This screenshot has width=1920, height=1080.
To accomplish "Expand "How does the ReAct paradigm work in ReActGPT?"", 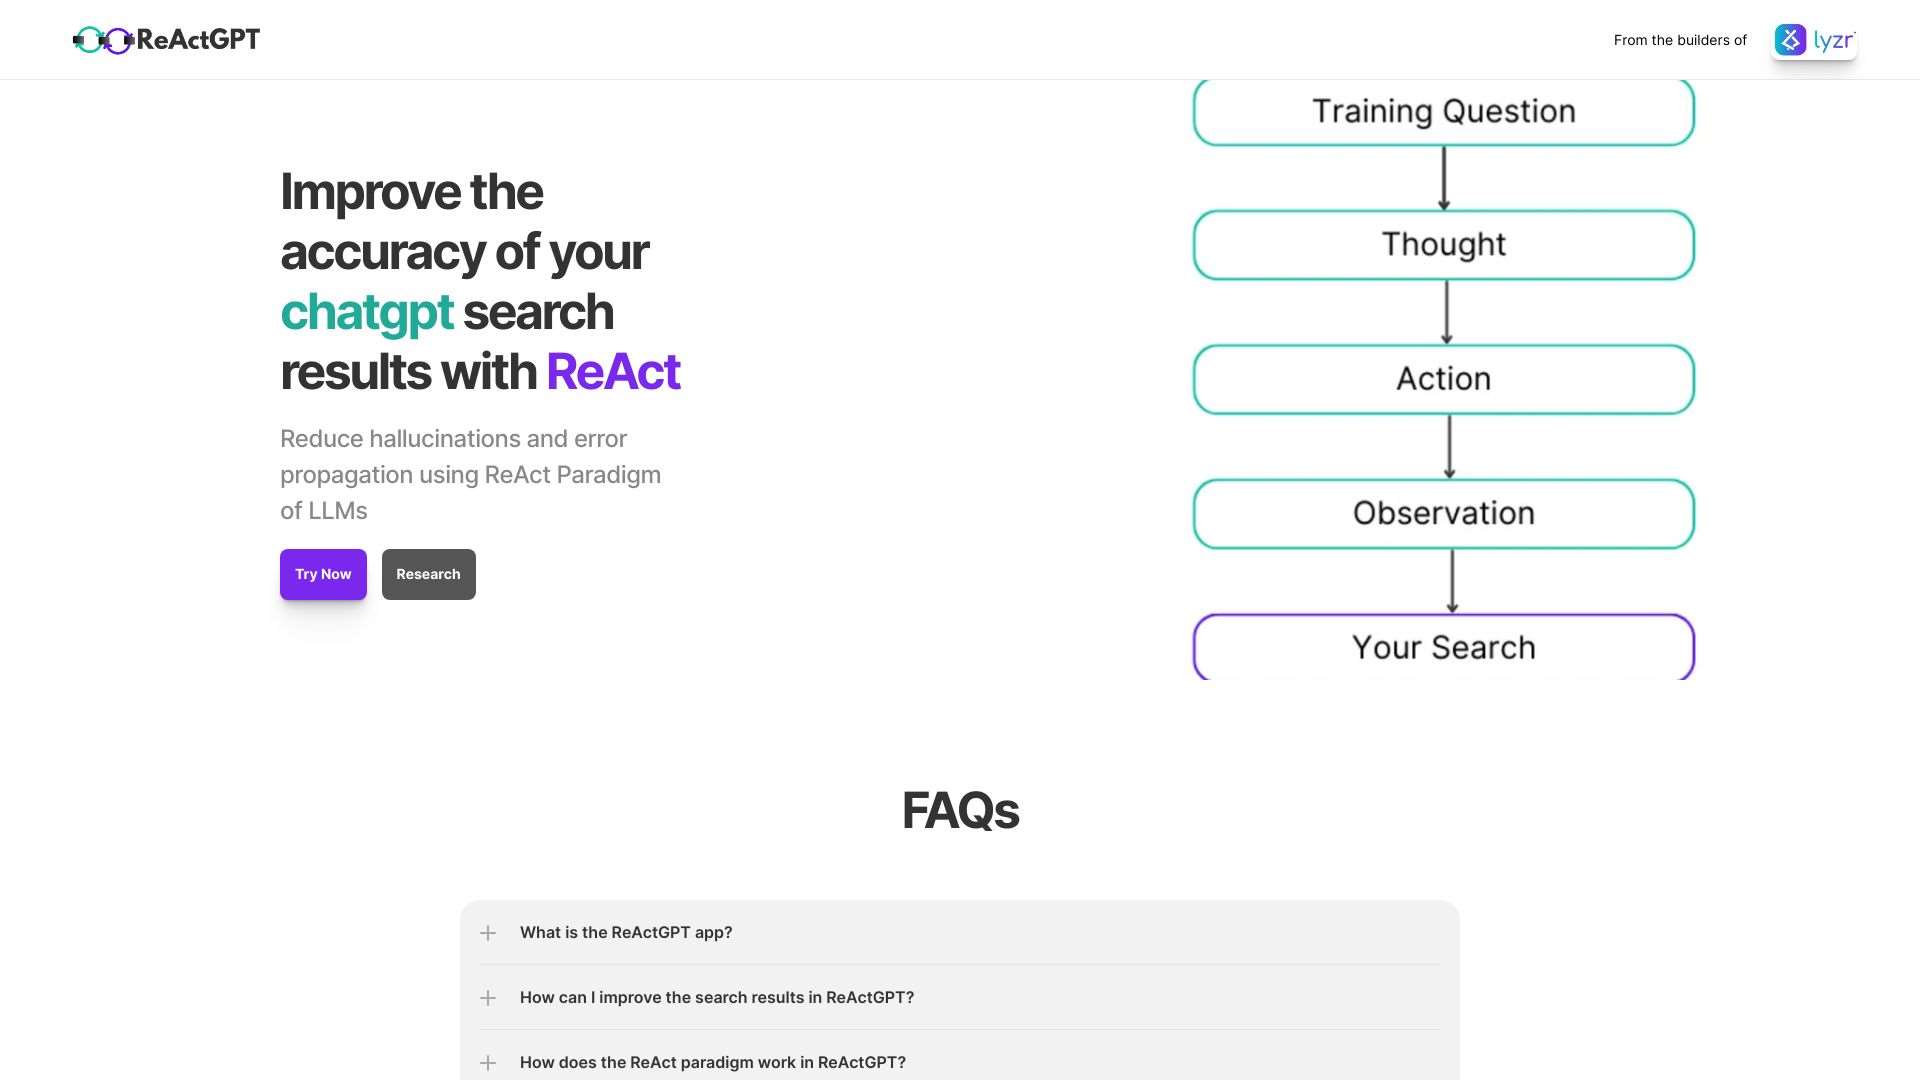I will coord(712,1062).
